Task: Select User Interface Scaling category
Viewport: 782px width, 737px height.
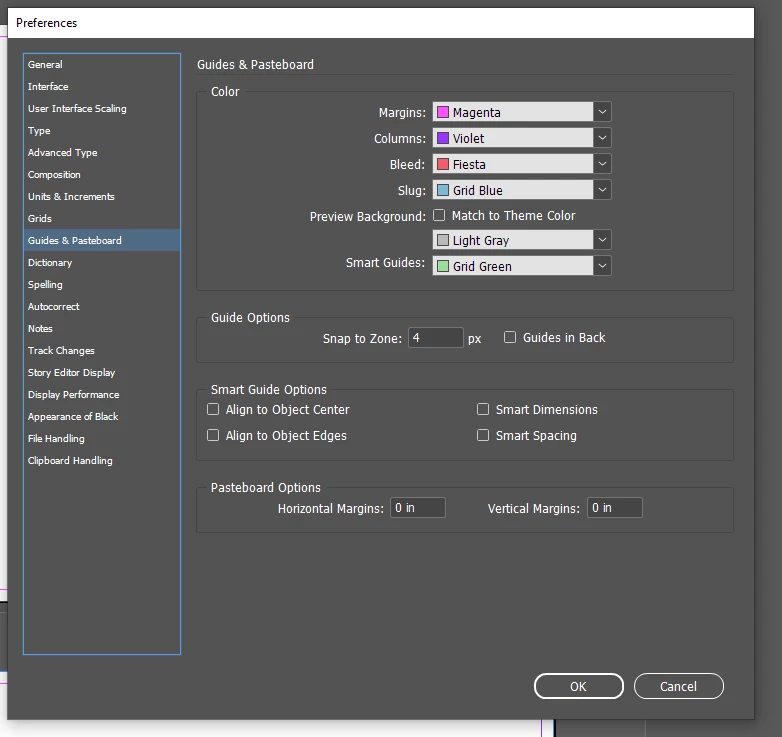Action: (102, 108)
